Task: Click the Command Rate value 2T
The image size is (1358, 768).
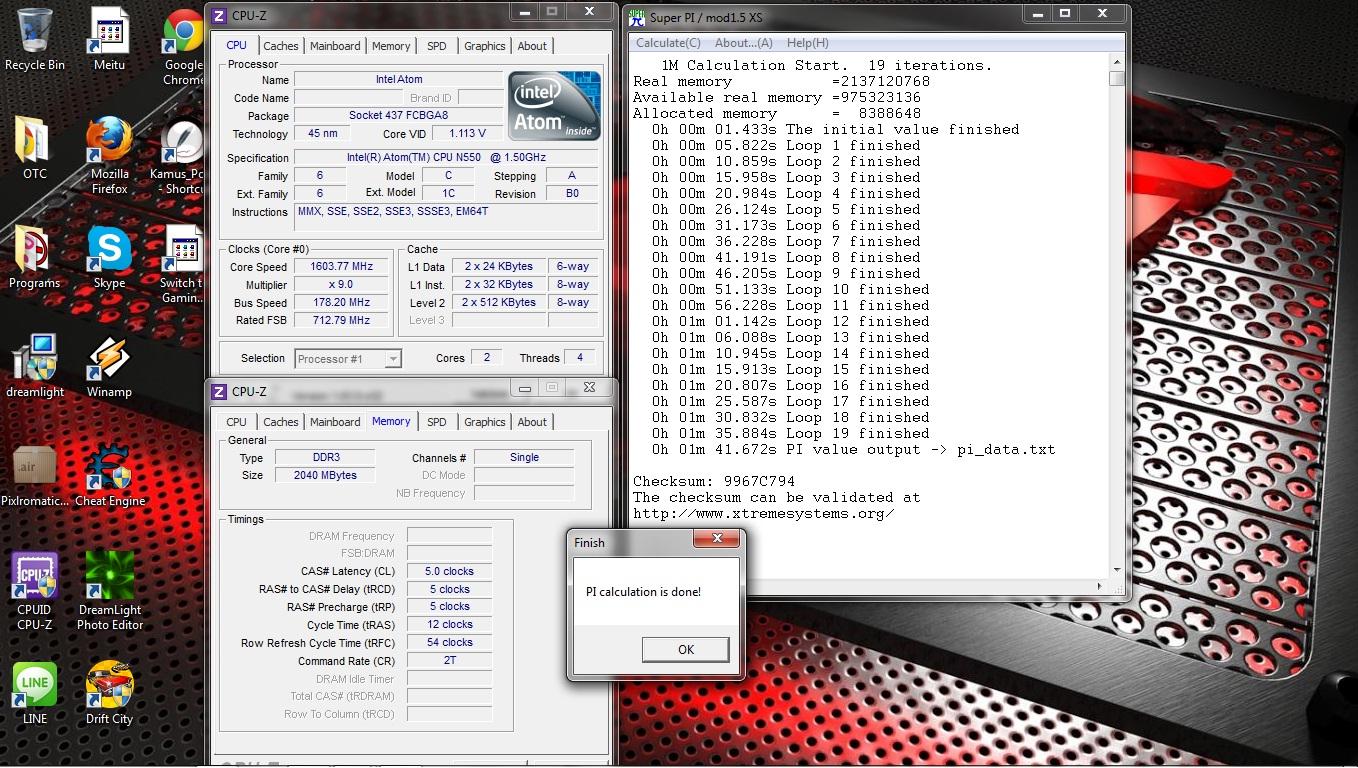Action: [x=449, y=660]
